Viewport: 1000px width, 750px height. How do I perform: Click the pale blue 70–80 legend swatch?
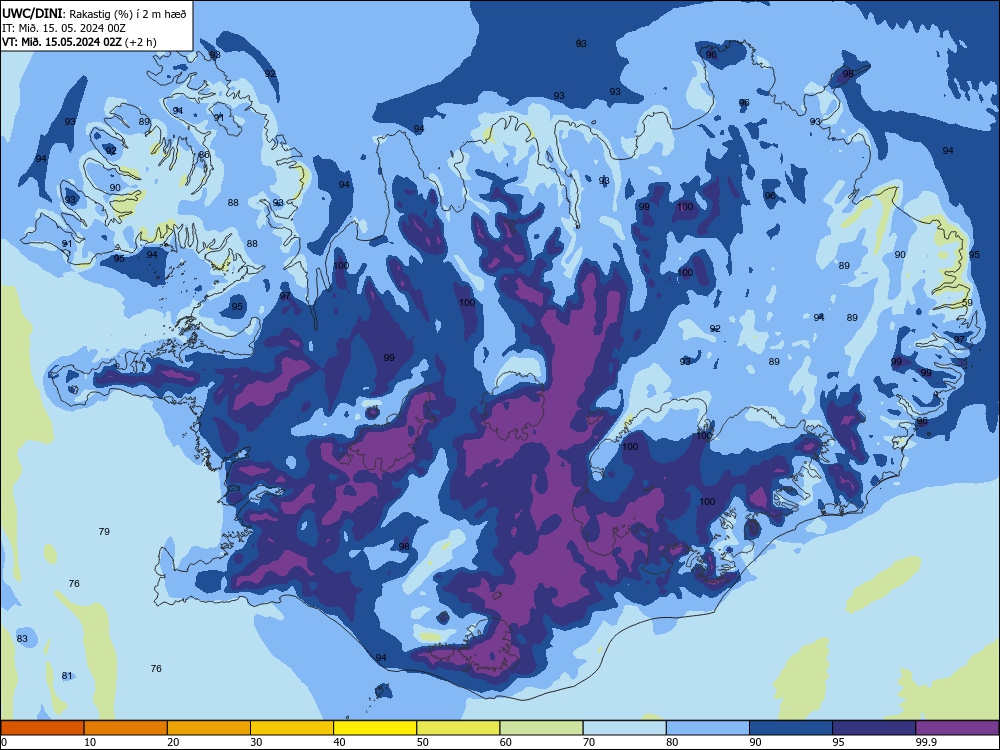coord(624,728)
